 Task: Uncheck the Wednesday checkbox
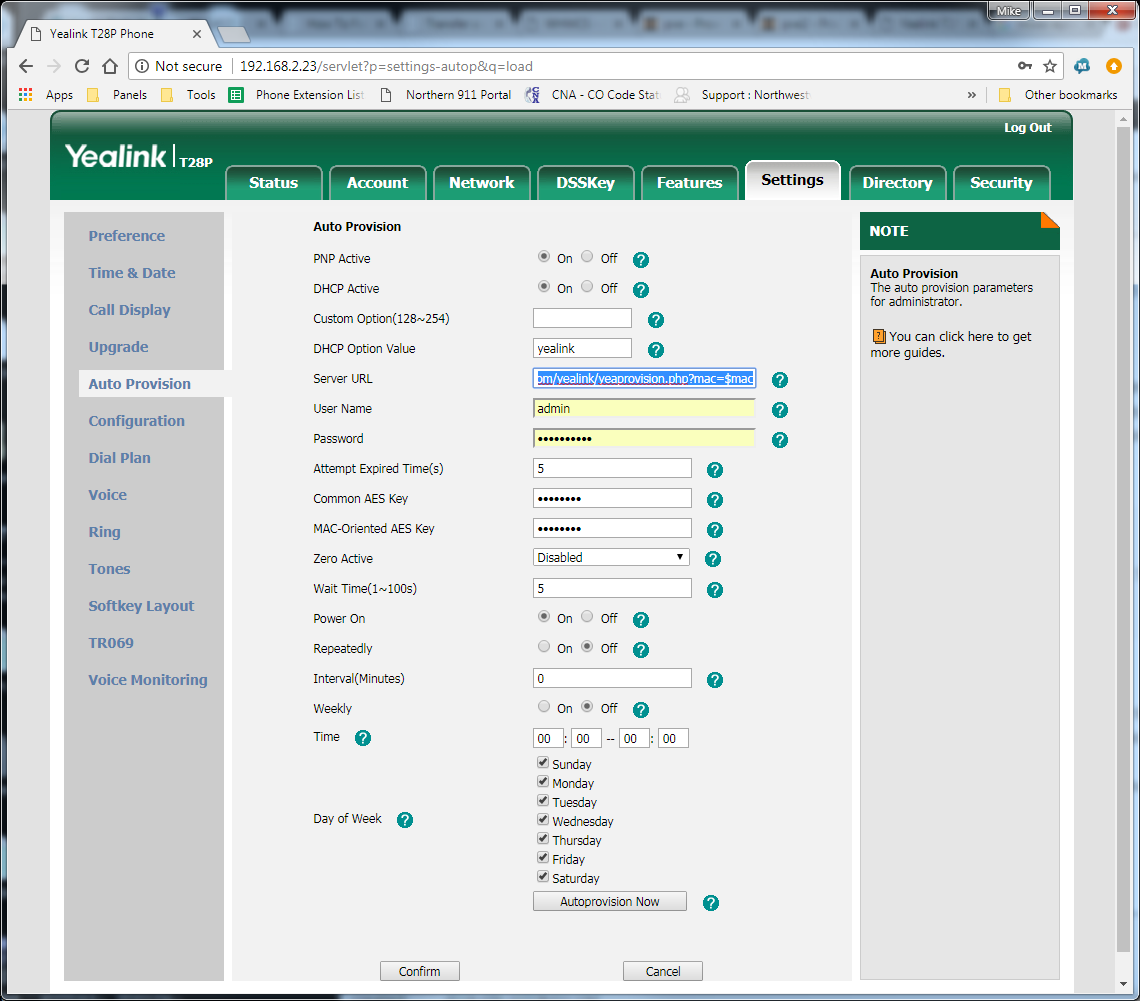[543, 819]
